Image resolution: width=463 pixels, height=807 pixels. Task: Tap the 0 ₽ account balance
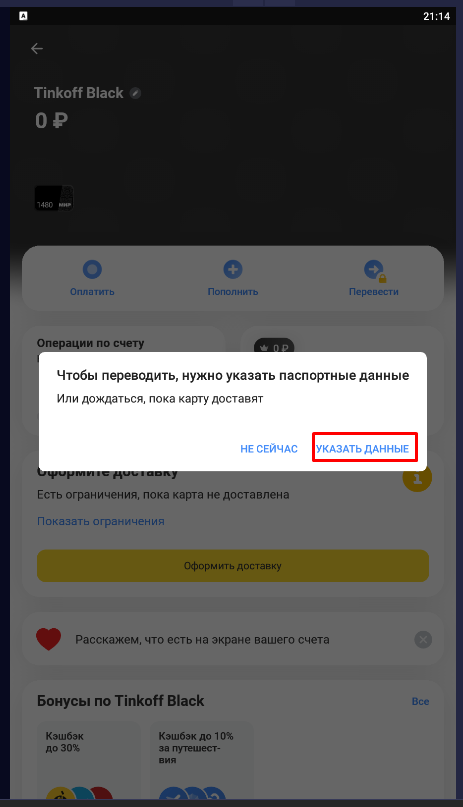click(x=51, y=121)
